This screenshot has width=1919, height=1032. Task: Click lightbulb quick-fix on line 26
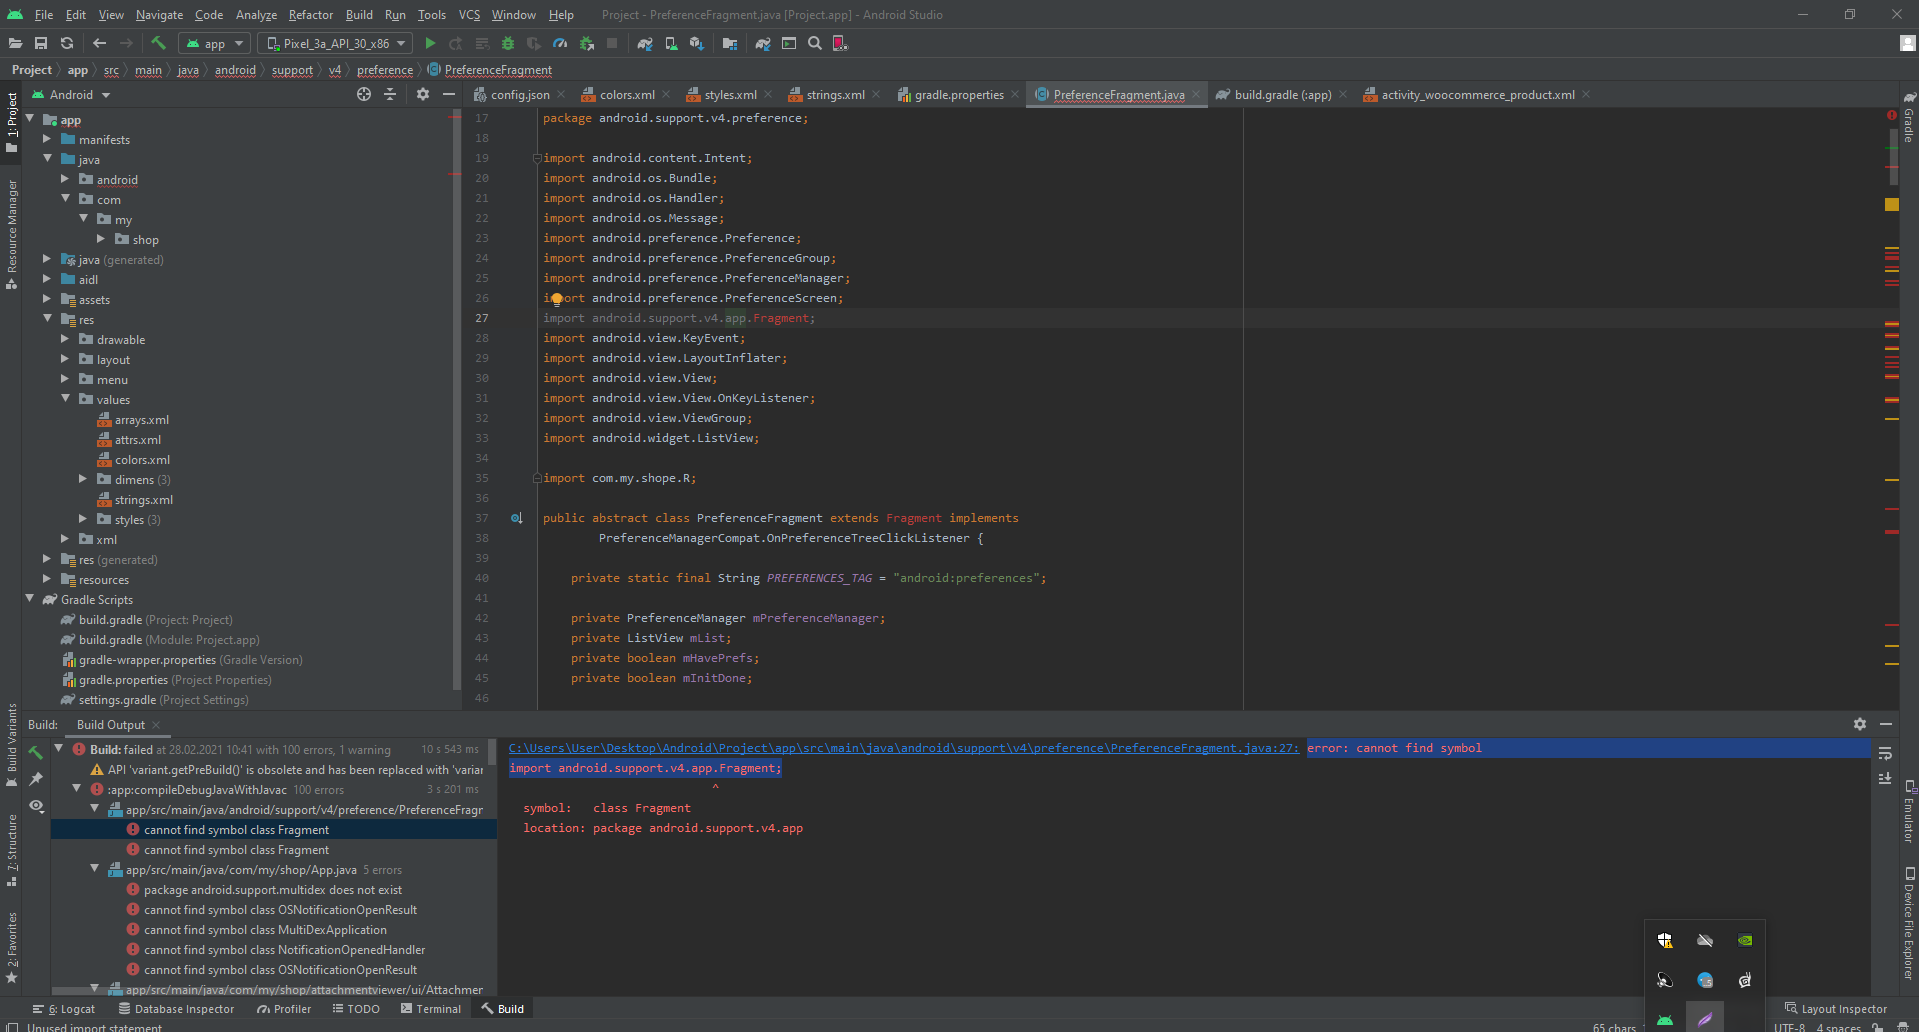click(x=557, y=299)
